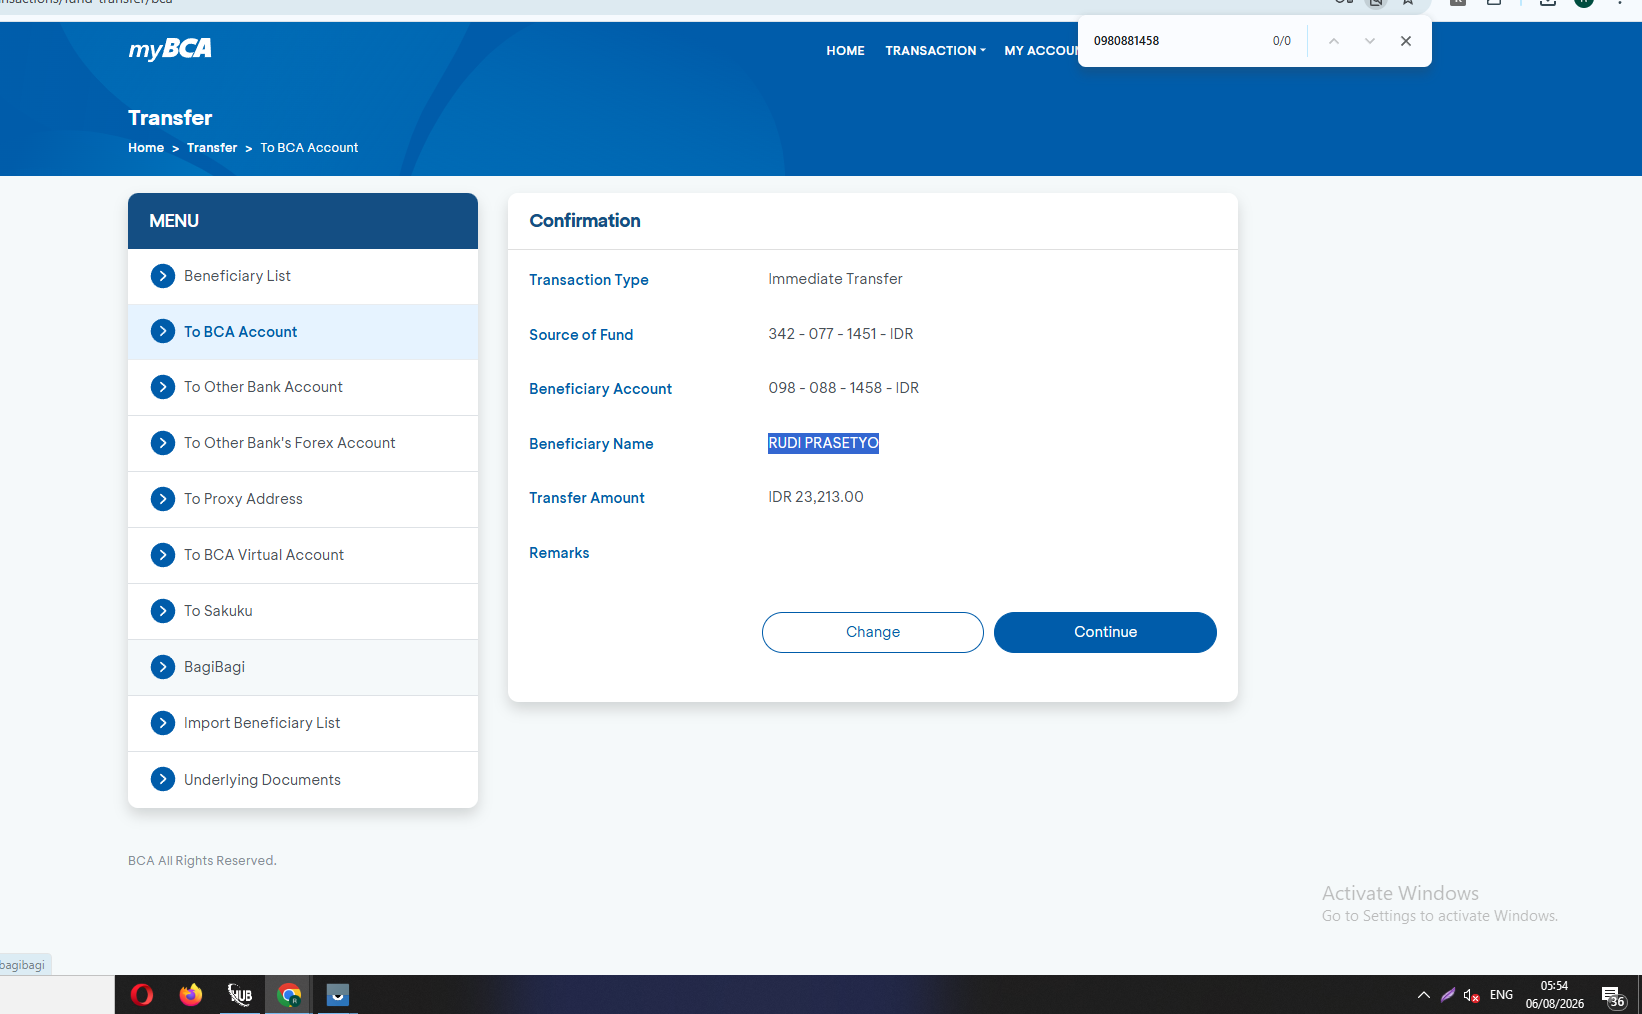This screenshot has height=1014, width=1642.
Task: Click arrow icon beside To Other Bank's Forex Account
Action: click(163, 443)
